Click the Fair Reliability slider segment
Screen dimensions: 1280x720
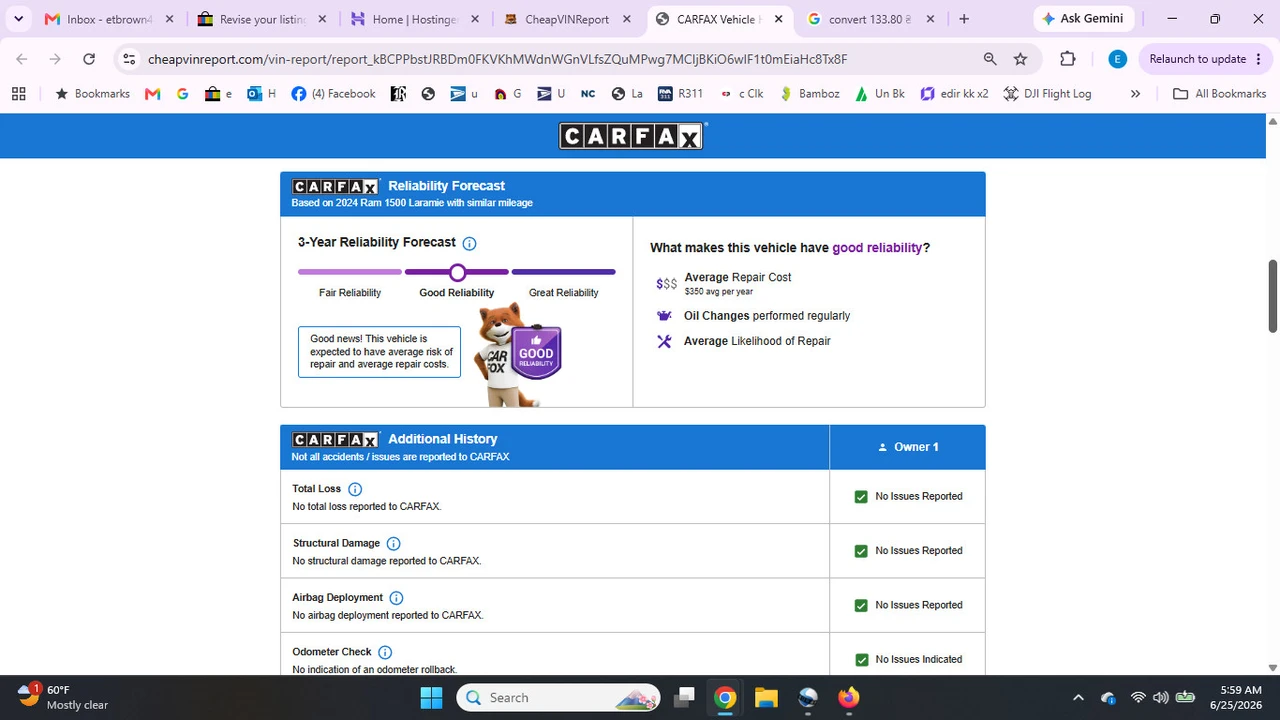[350, 272]
